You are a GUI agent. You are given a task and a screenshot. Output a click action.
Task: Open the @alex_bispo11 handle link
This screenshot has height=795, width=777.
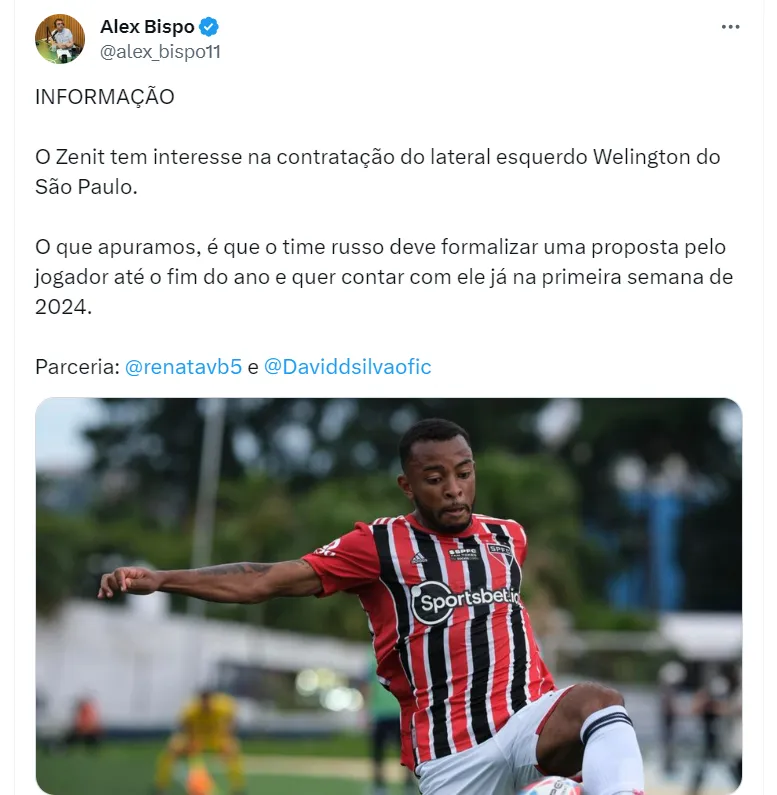[160, 52]
